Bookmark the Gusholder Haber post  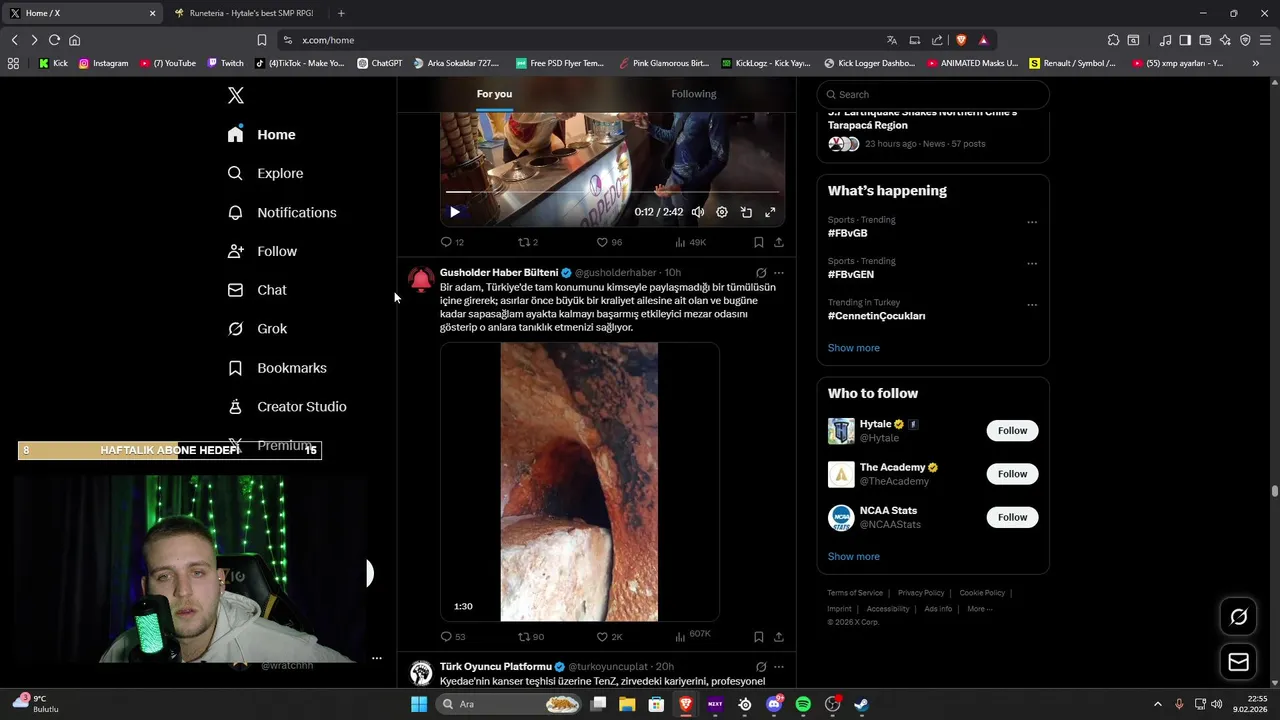(759, 636)
